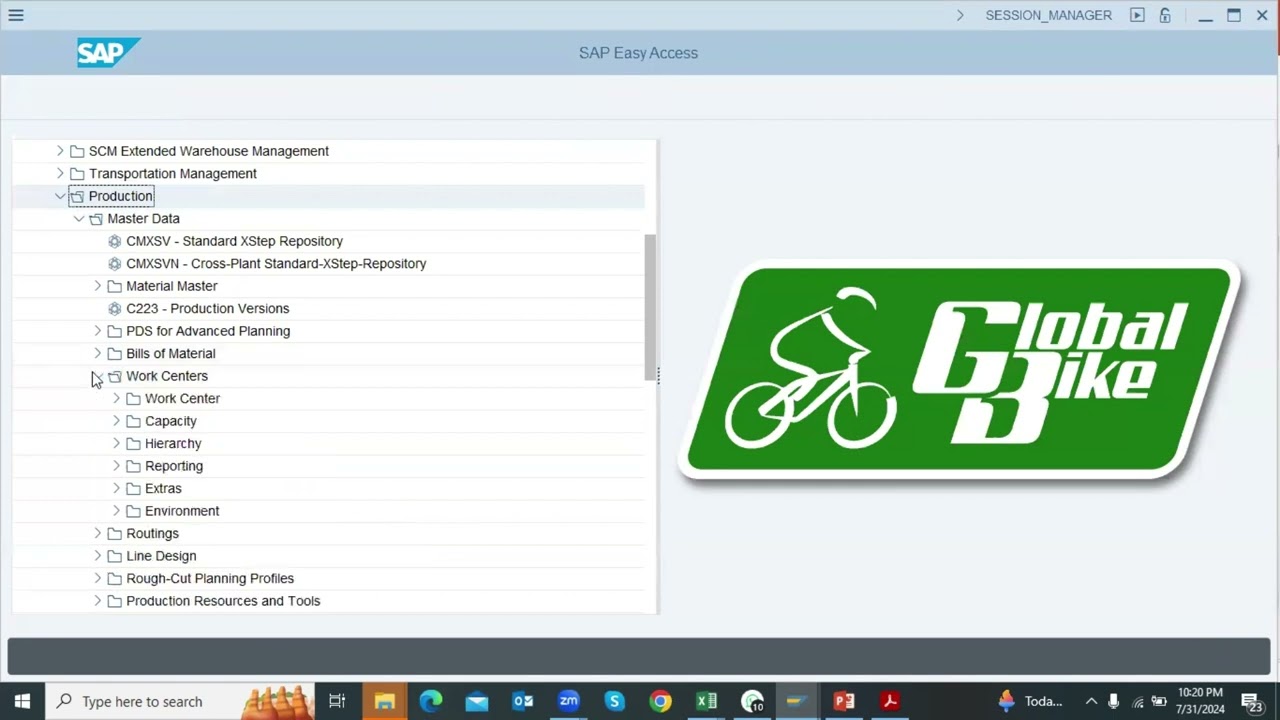Click the Bills of Material folder icon
The width and height of the screenshot is (1280, 720).
point(114,353)
